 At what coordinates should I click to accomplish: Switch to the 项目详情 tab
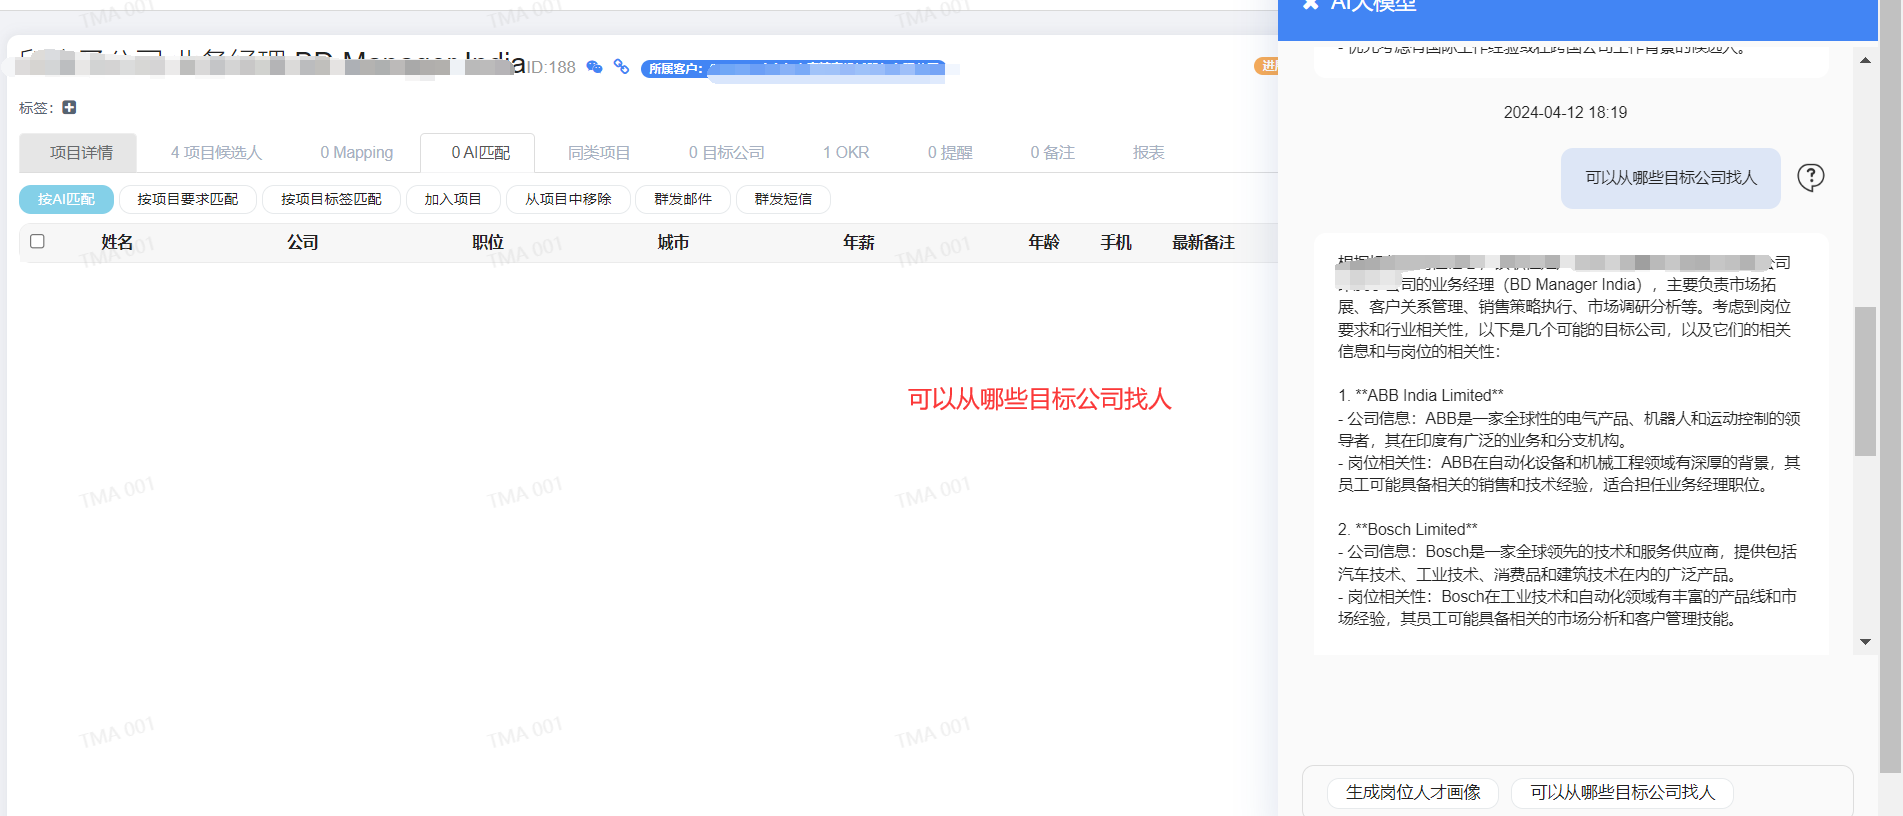click(81, 153)
